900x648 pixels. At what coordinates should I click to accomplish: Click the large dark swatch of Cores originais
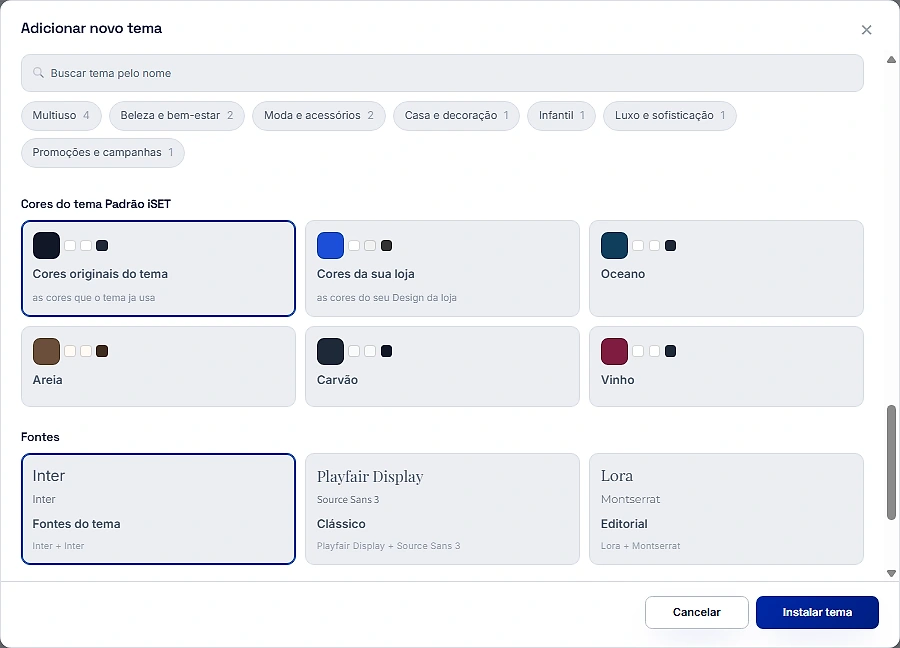coord(46,246)
